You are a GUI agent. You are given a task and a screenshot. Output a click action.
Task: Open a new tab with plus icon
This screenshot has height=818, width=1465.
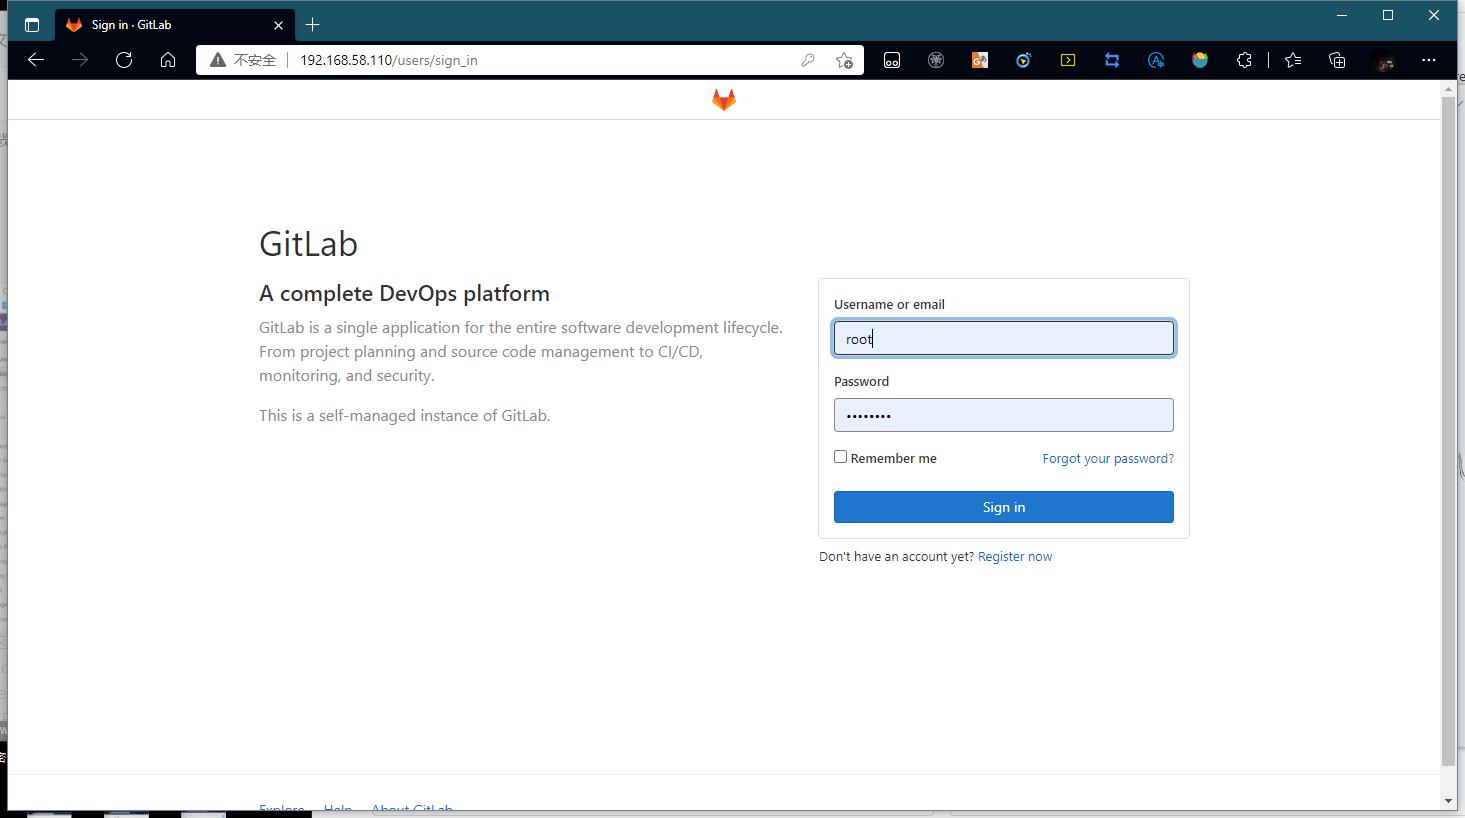(x=312, y=25)
